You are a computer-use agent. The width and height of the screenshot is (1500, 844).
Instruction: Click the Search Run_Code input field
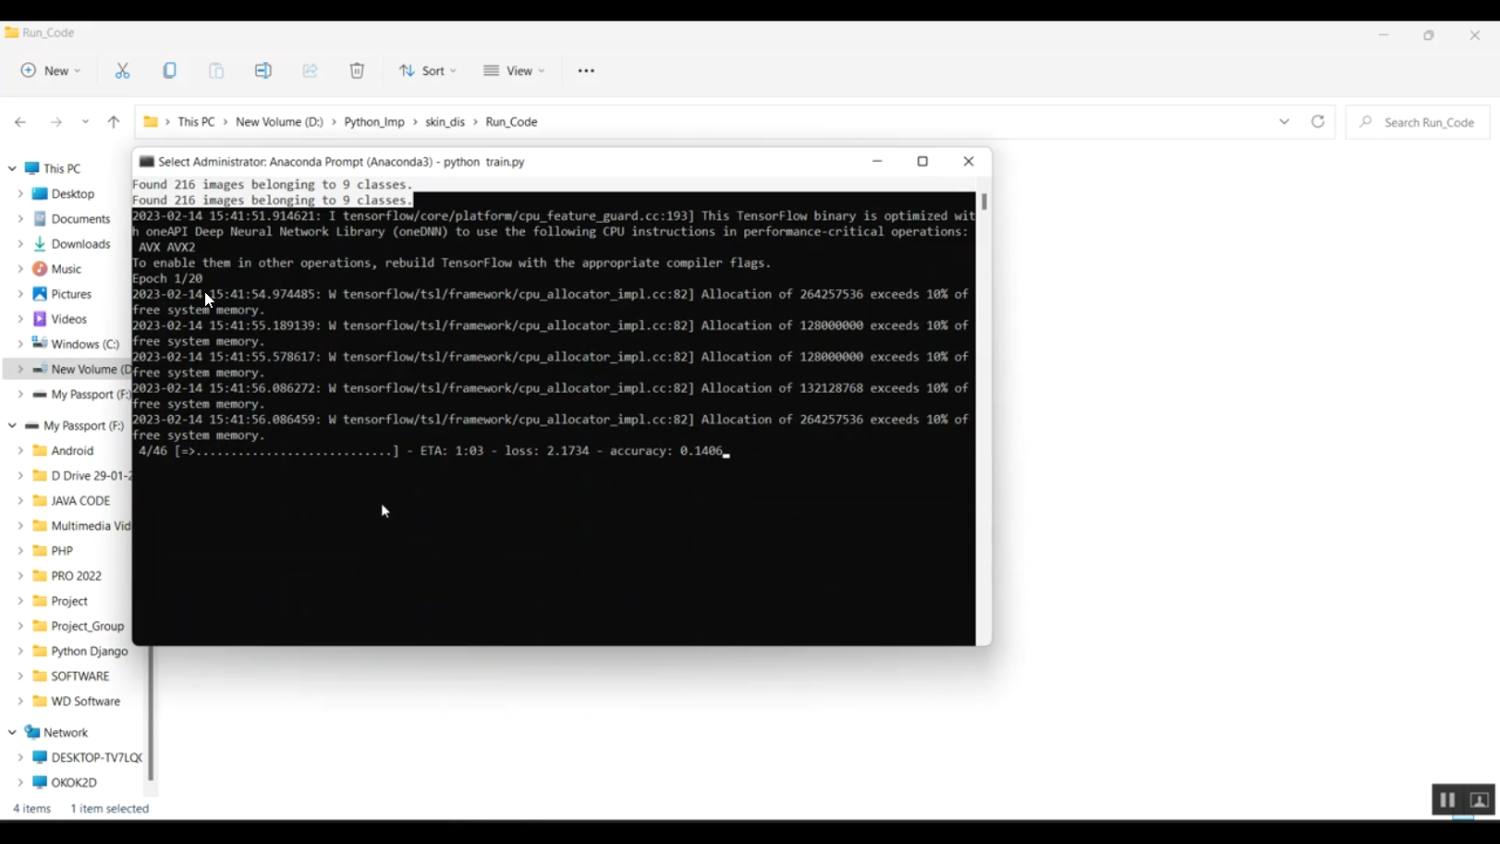point(1418,122)
